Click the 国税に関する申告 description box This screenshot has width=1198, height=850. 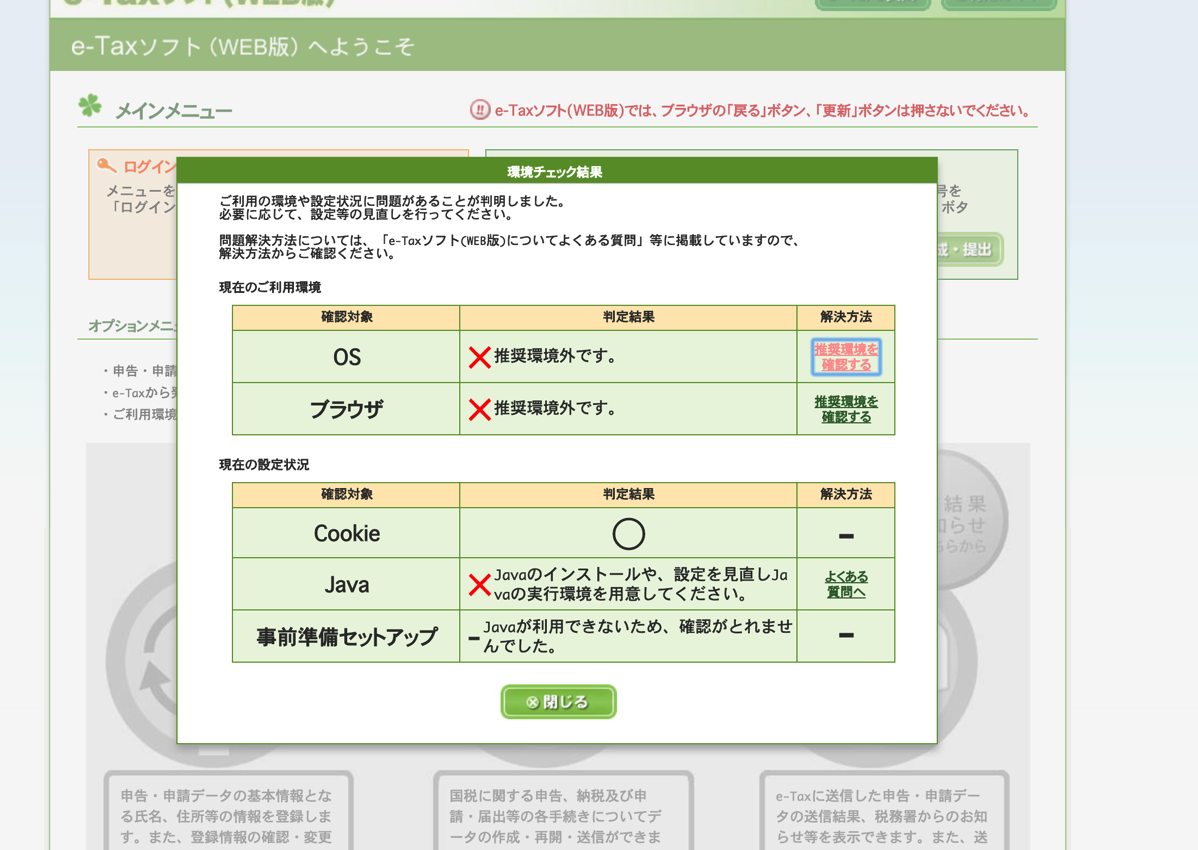[563, 811]
